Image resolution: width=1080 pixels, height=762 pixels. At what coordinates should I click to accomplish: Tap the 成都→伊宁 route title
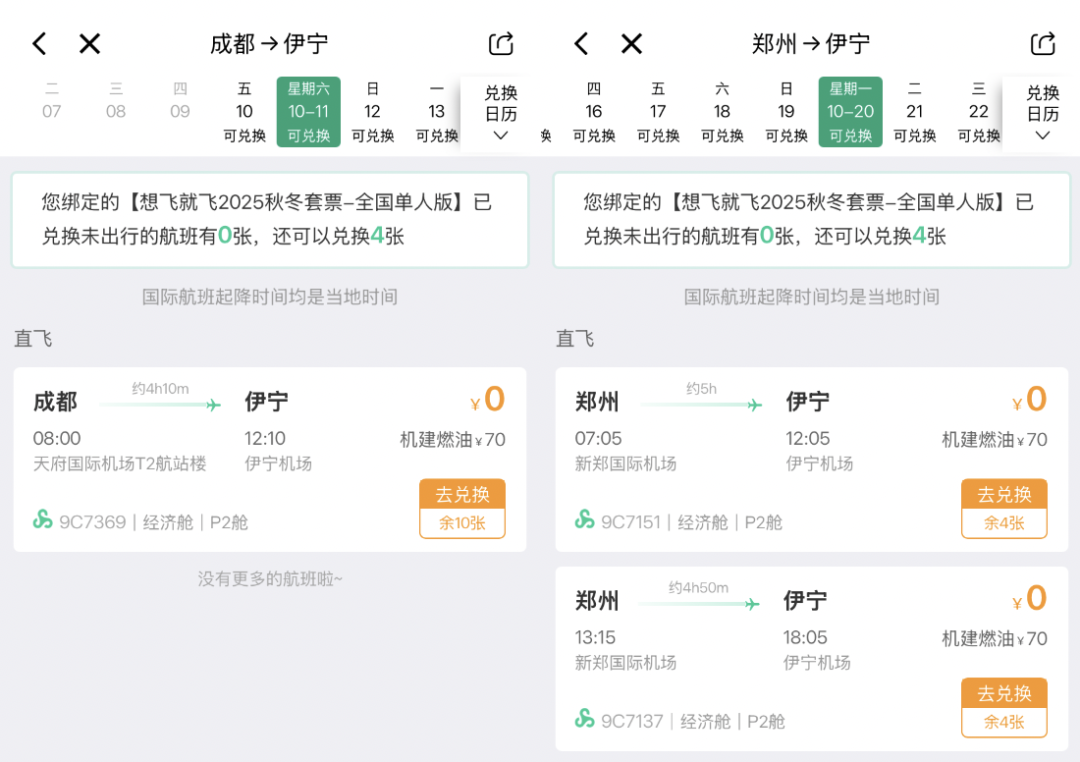click(269, 43)
